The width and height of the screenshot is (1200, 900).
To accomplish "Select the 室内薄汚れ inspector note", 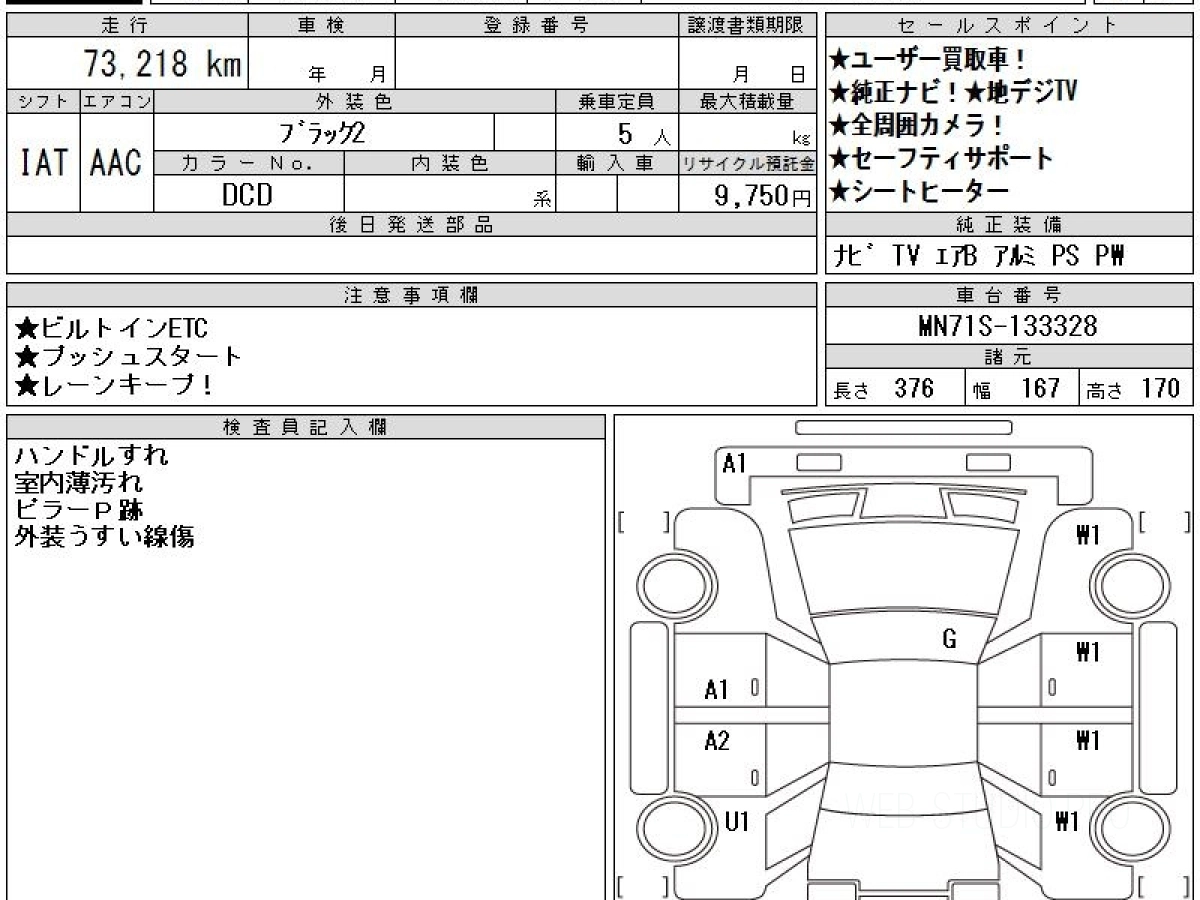I will (79, 483).
